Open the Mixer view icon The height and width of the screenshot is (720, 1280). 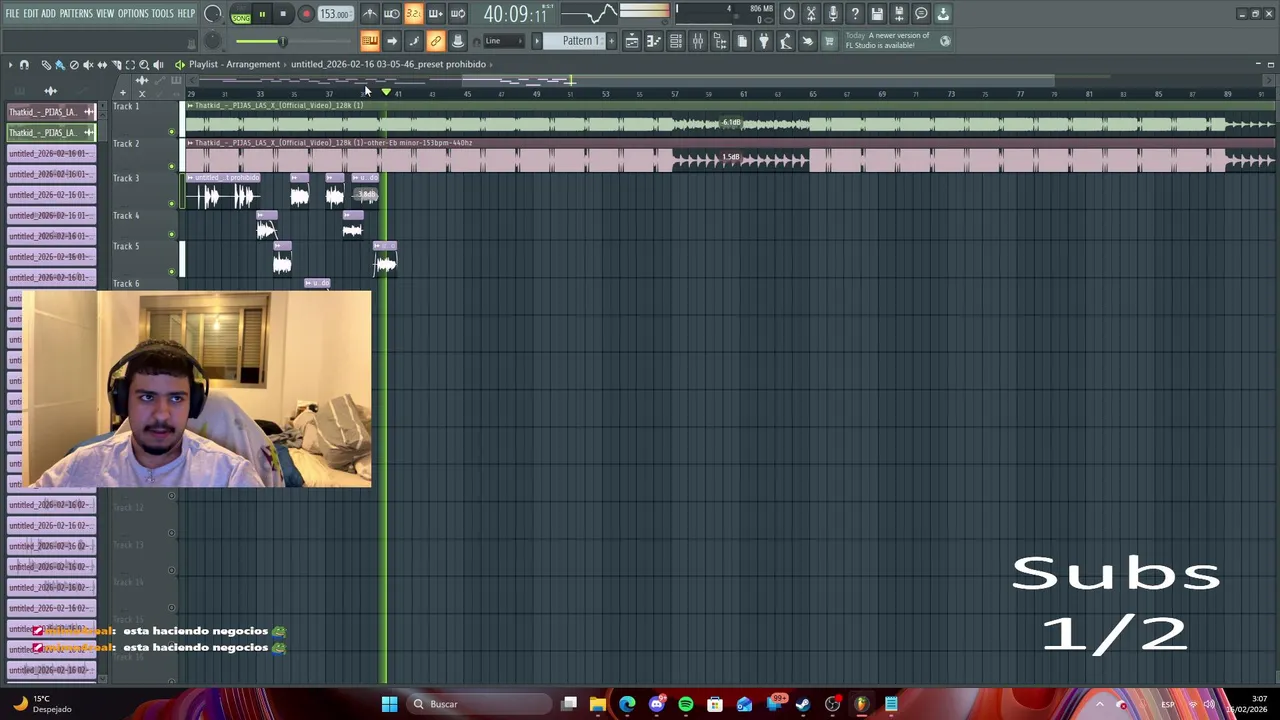[x=698, y=41]
